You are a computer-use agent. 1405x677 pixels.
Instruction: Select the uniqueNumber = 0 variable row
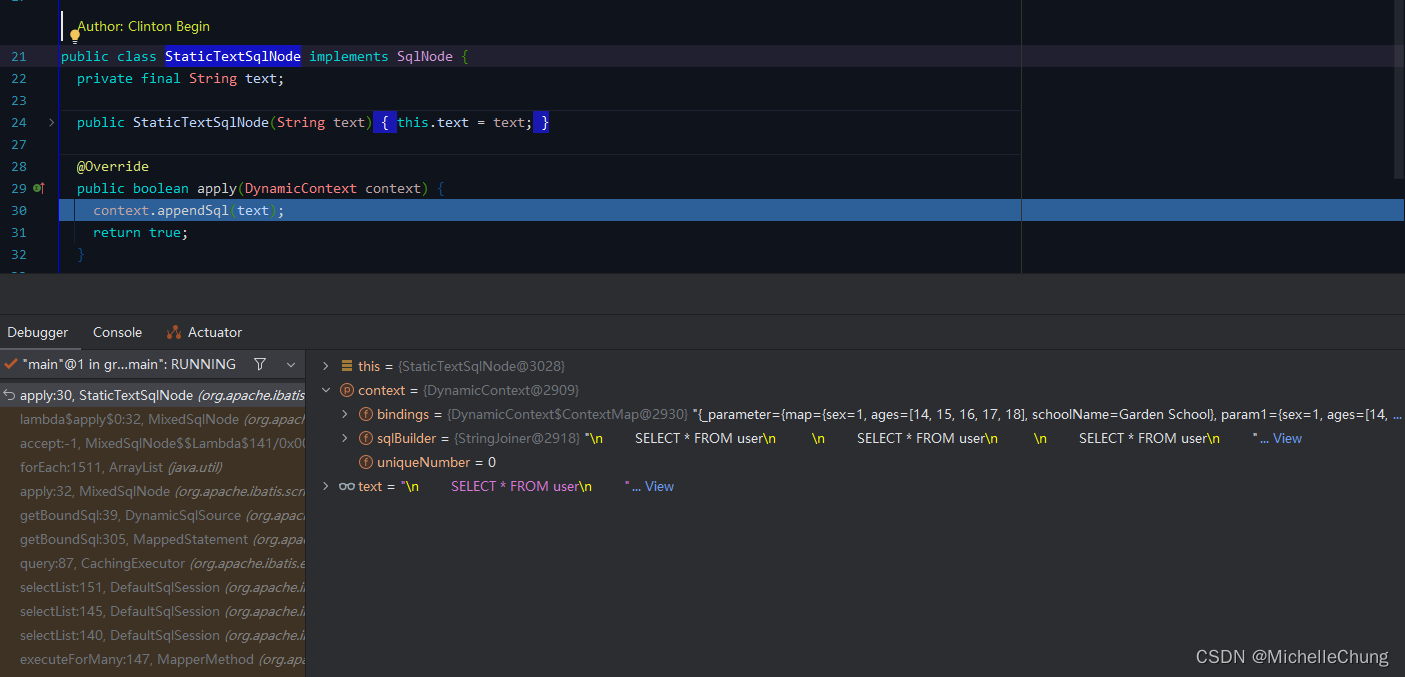tap(855, 462)
